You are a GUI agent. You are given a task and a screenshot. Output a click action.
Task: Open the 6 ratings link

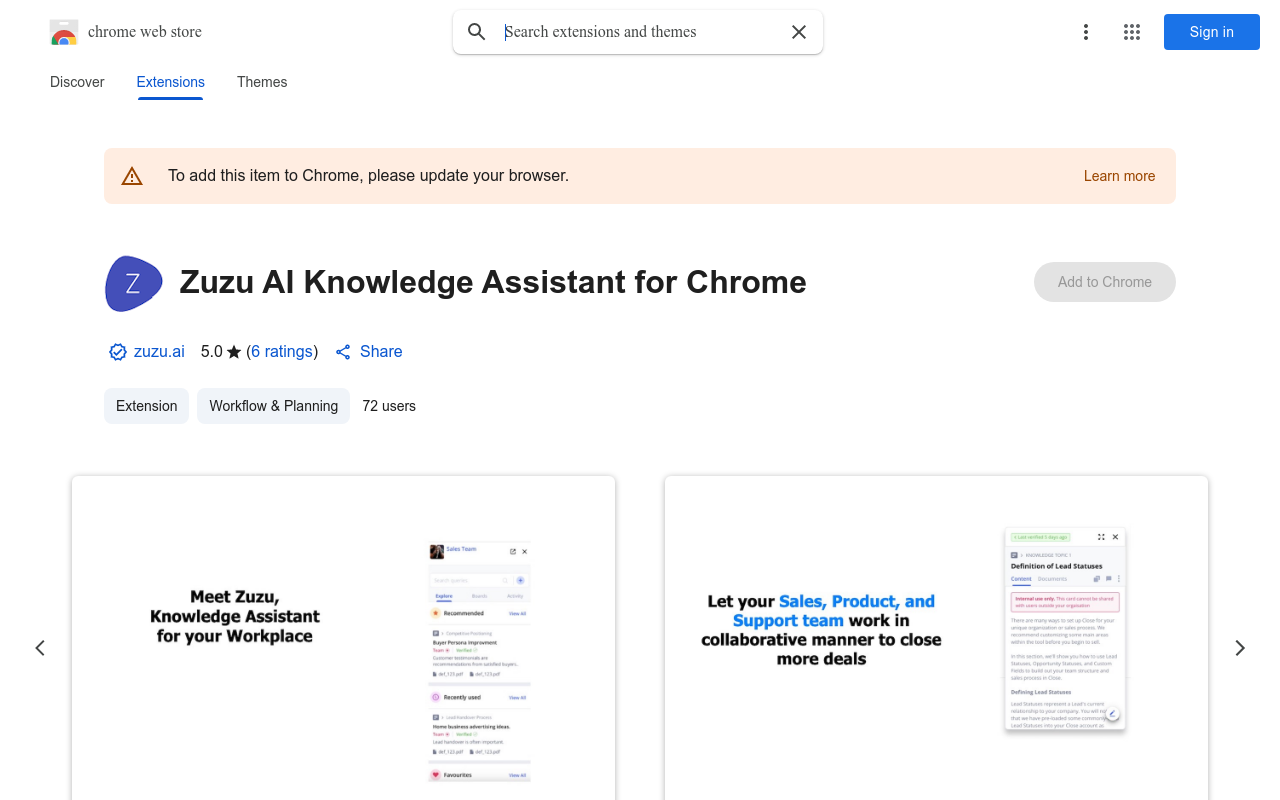click(x=282, y=352)
